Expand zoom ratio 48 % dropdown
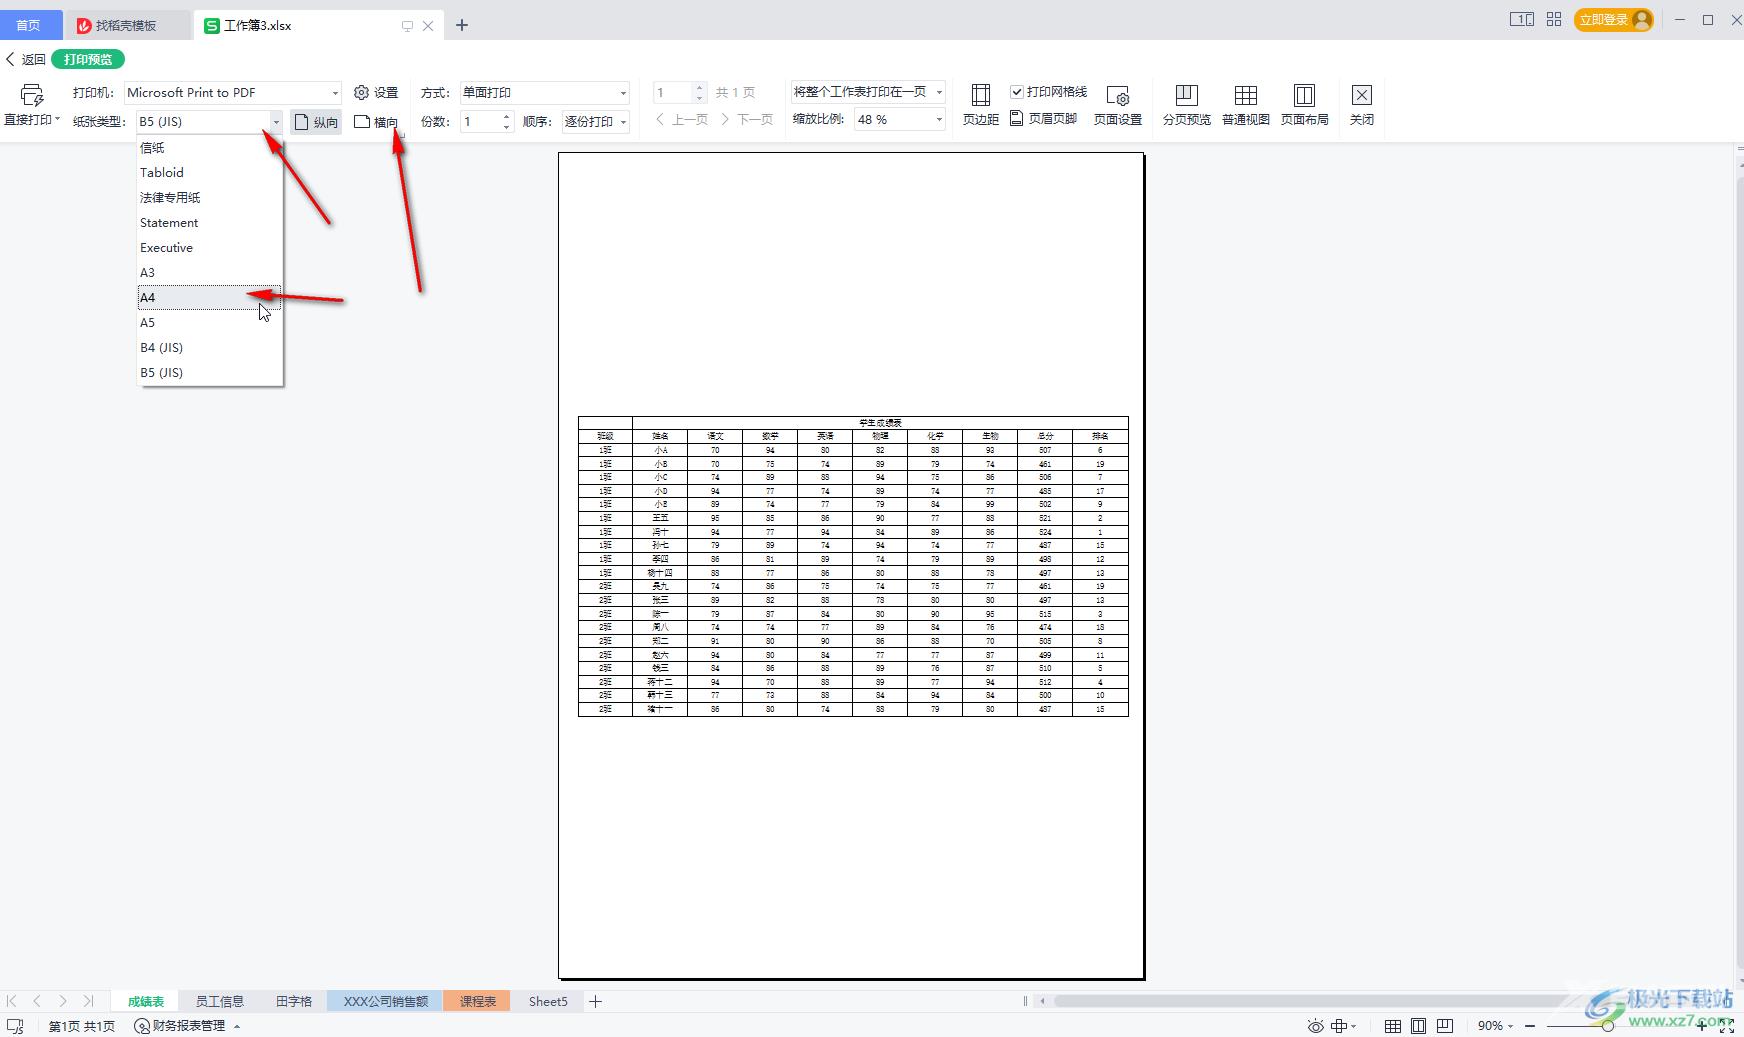The height and width of the screenshot is (1037, 1744). [x=939, y=119]
